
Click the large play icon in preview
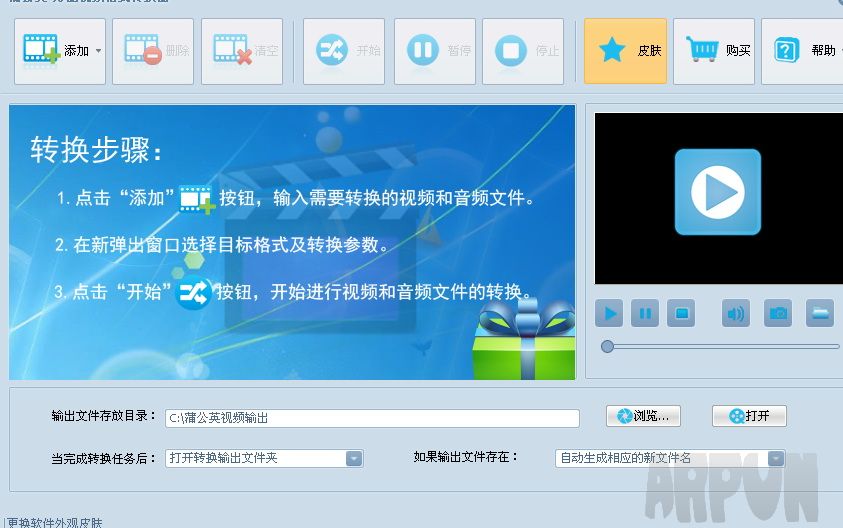718,192
